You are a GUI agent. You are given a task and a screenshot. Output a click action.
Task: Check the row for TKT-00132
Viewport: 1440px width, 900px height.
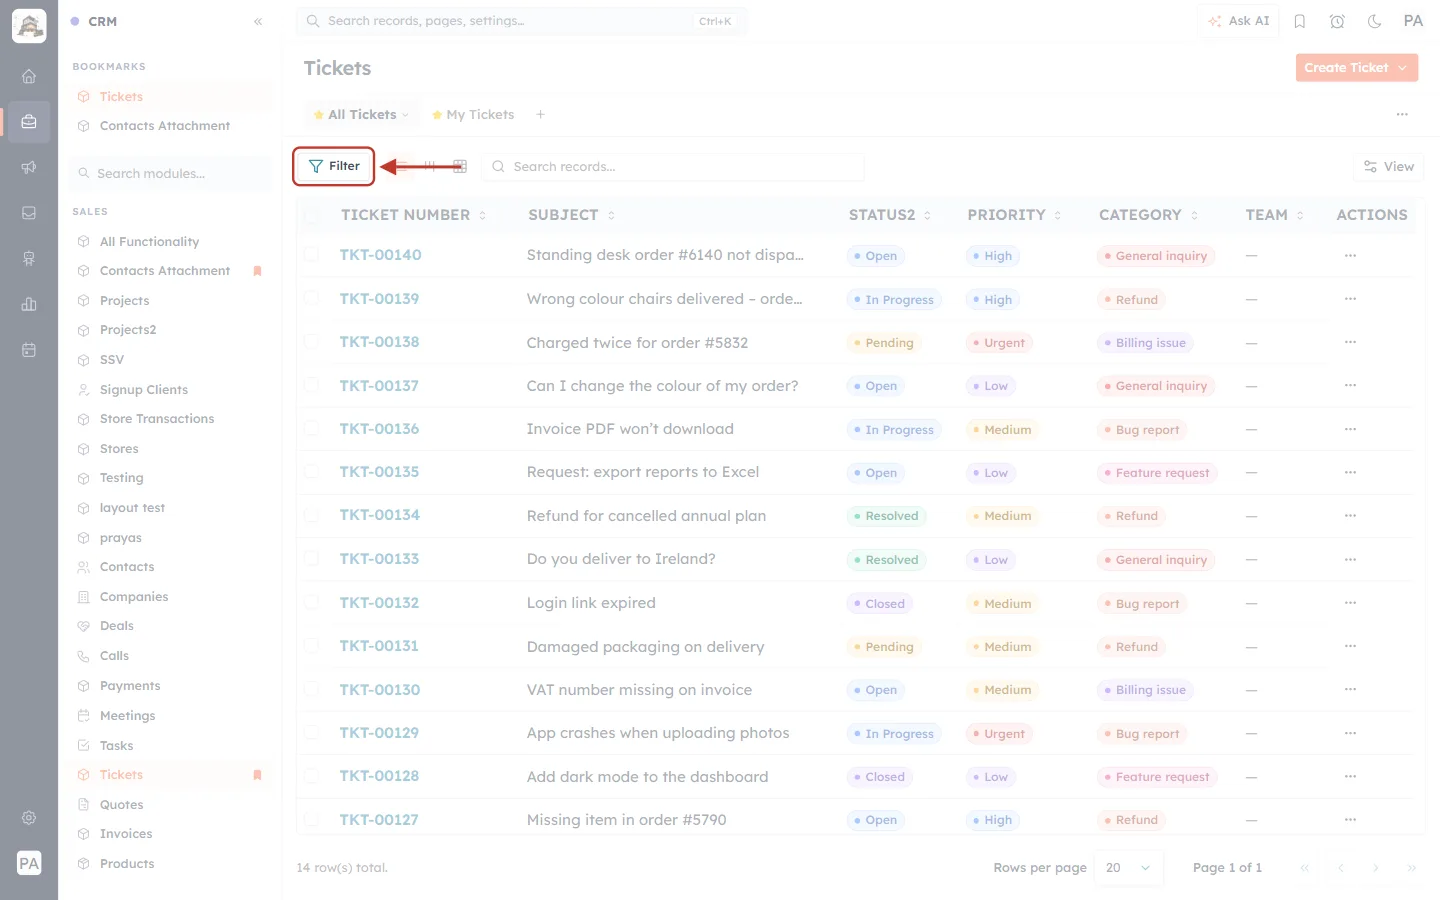point(311,603)
